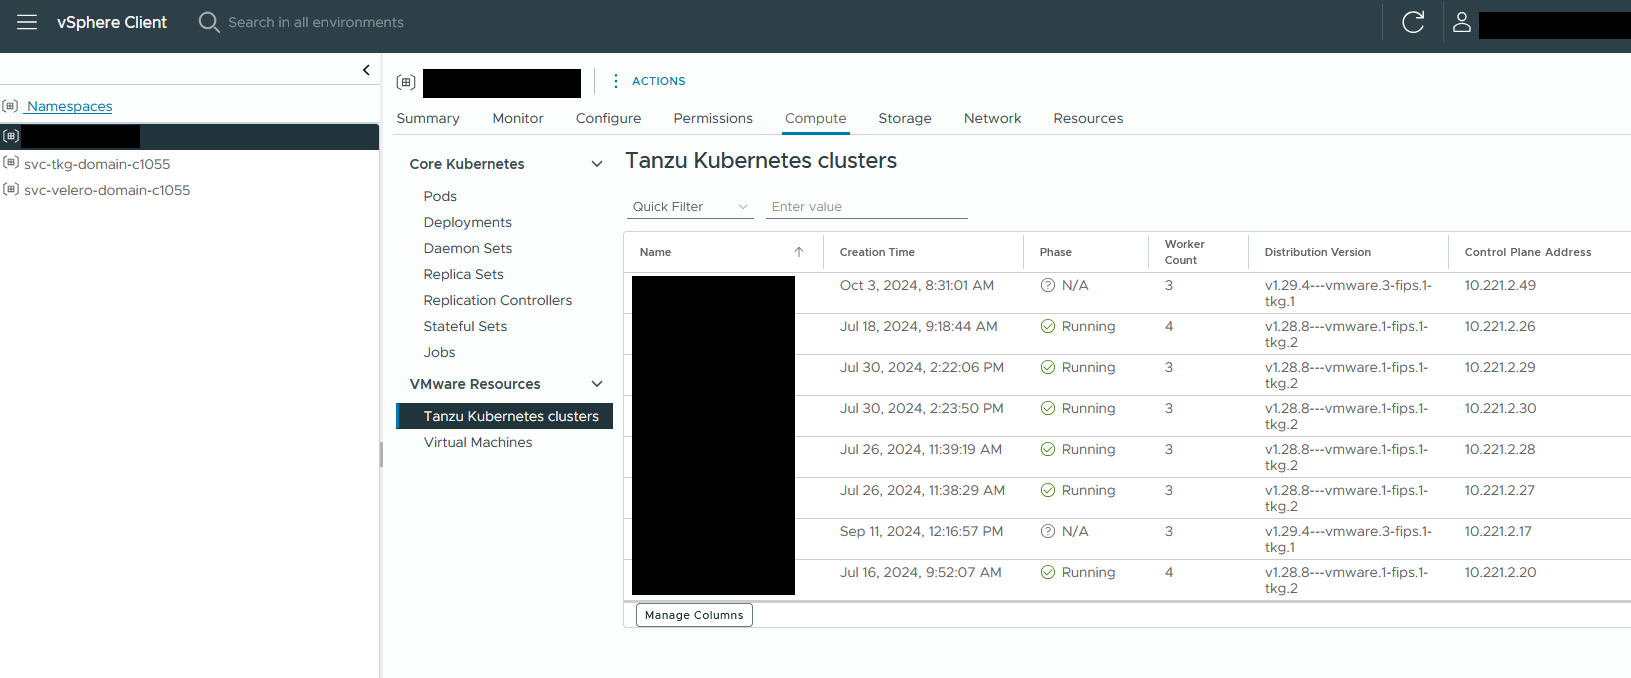Switch to the Storage tab
Image resolution: width=1631 pixels, height=678 pixels.
click(904, 118)
